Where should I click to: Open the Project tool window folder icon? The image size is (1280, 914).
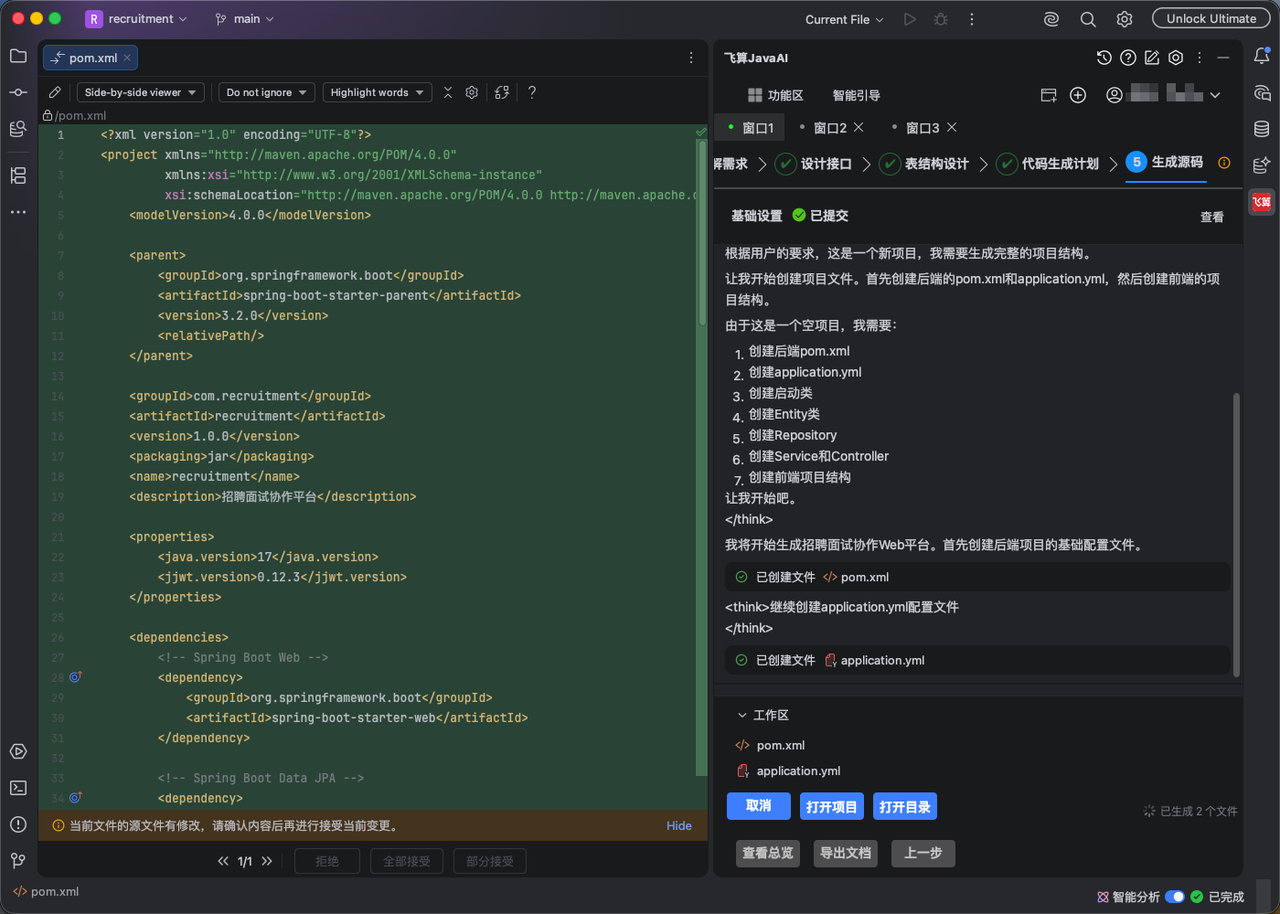[x=18, y=56]
